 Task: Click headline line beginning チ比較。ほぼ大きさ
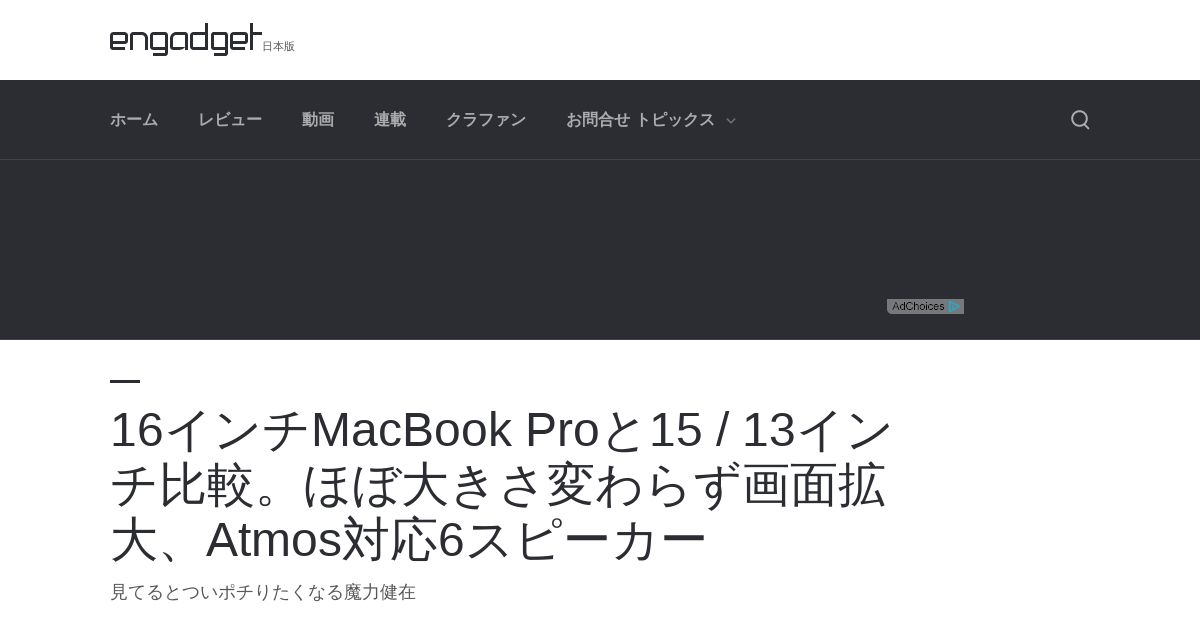(x=498, y=486)
